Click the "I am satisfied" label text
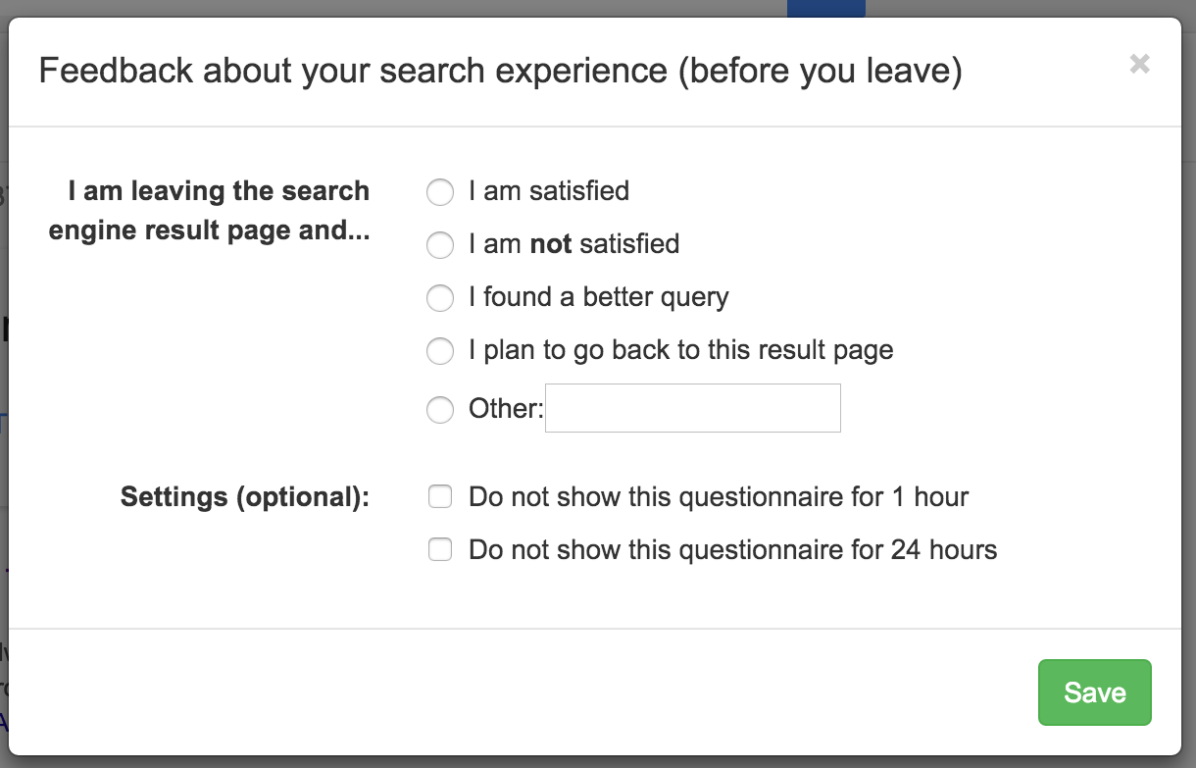 pos(549,191)
